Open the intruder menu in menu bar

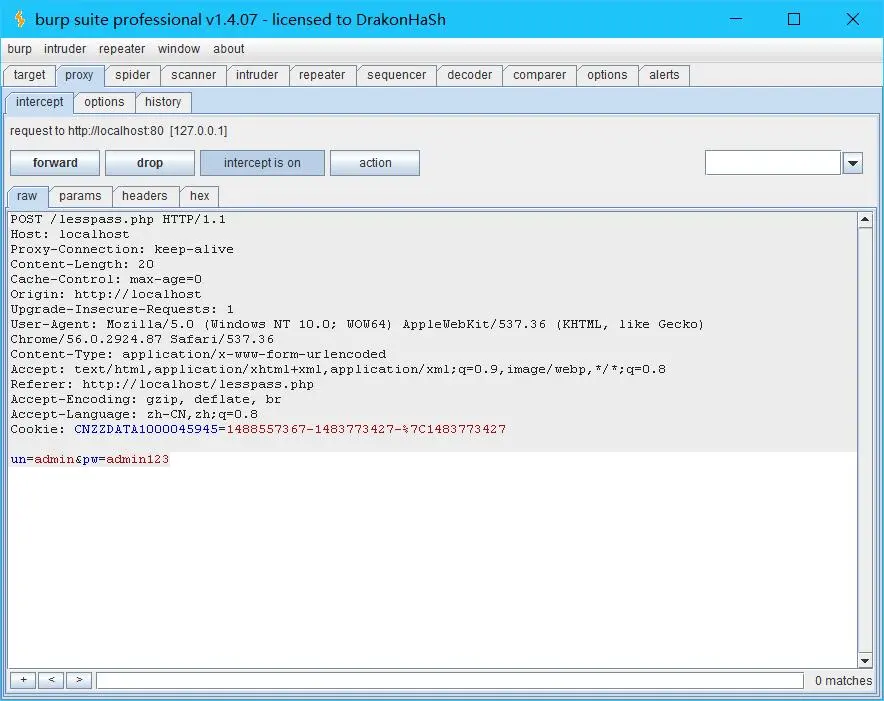(65, 49)
